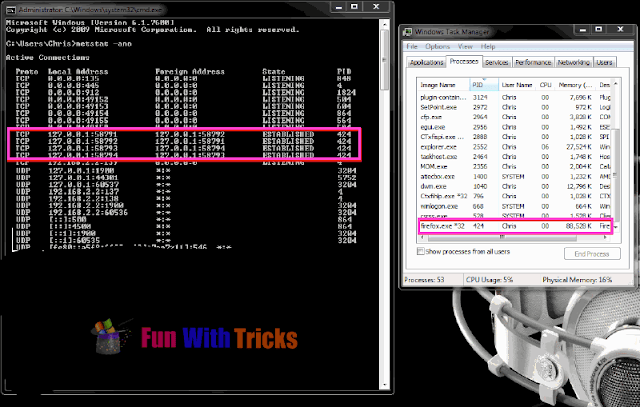640x407 pixels.
Task: Click the Foreign Address header in console
Action: click(x=190, y=71)
